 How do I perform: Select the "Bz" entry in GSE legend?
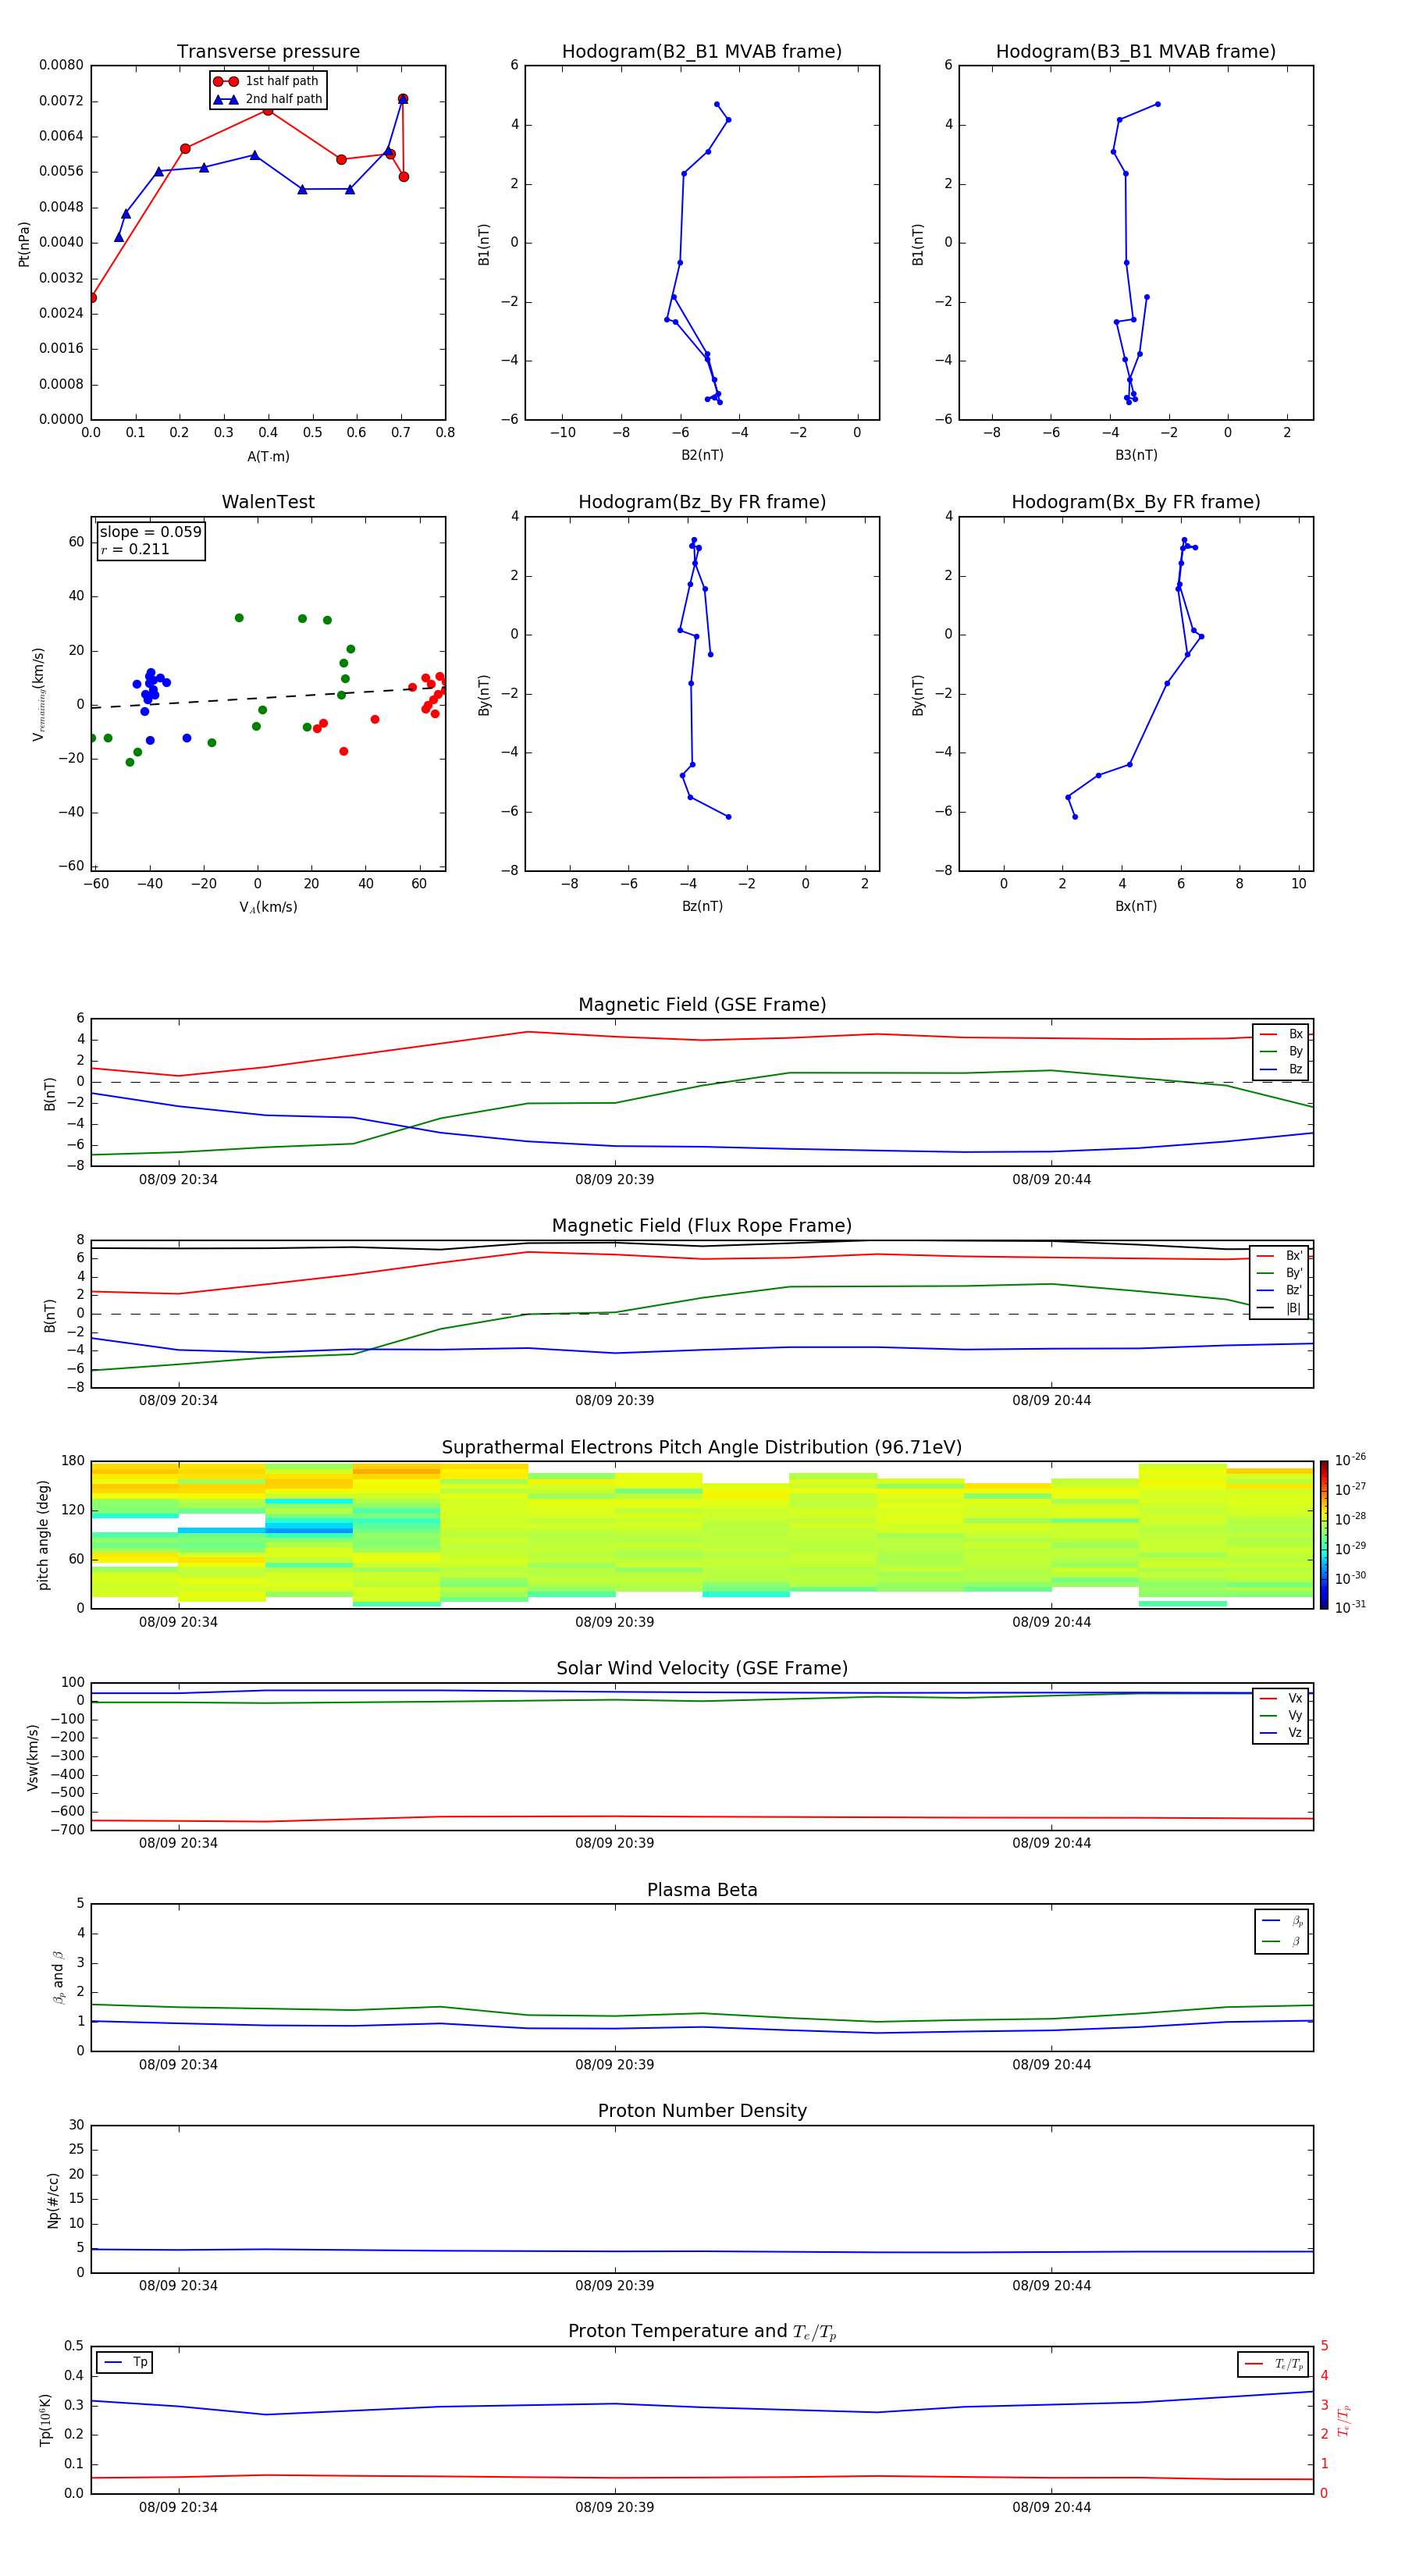click(1281, 1069)
